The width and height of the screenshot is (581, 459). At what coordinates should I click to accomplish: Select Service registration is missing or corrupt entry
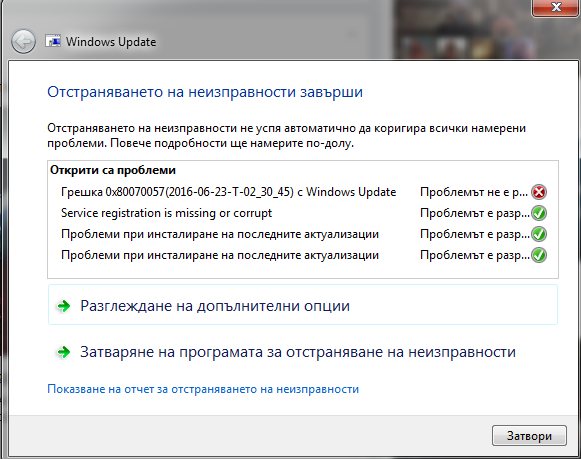pyautogui.click(x=166, y=213)
